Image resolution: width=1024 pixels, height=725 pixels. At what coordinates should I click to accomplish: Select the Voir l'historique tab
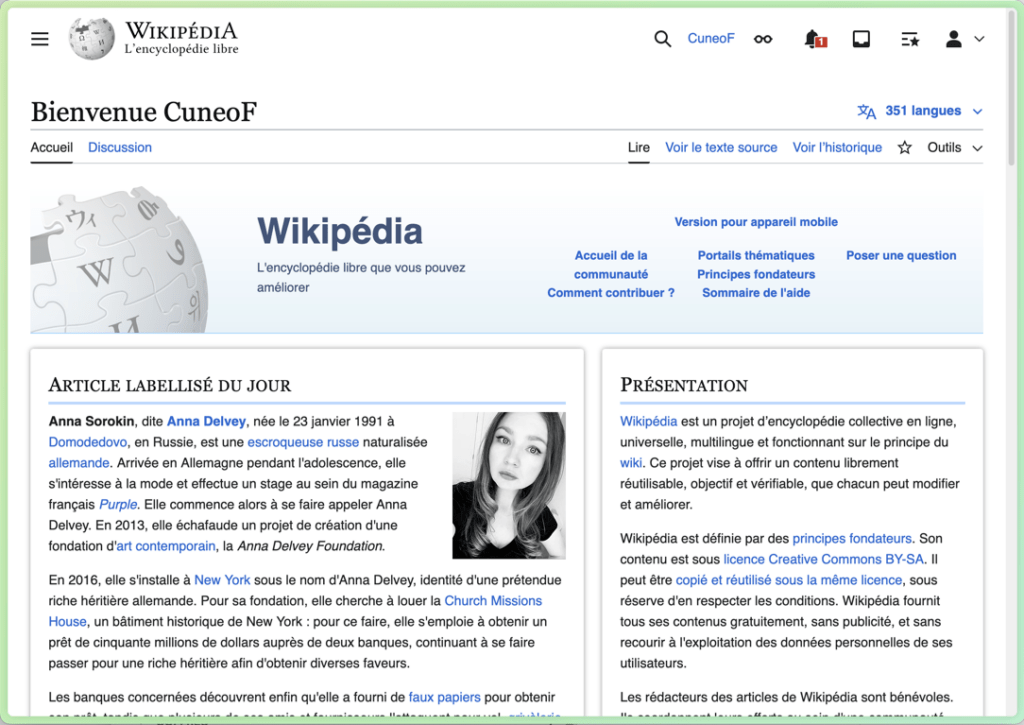pyautogui.click(x=837, y=148)
